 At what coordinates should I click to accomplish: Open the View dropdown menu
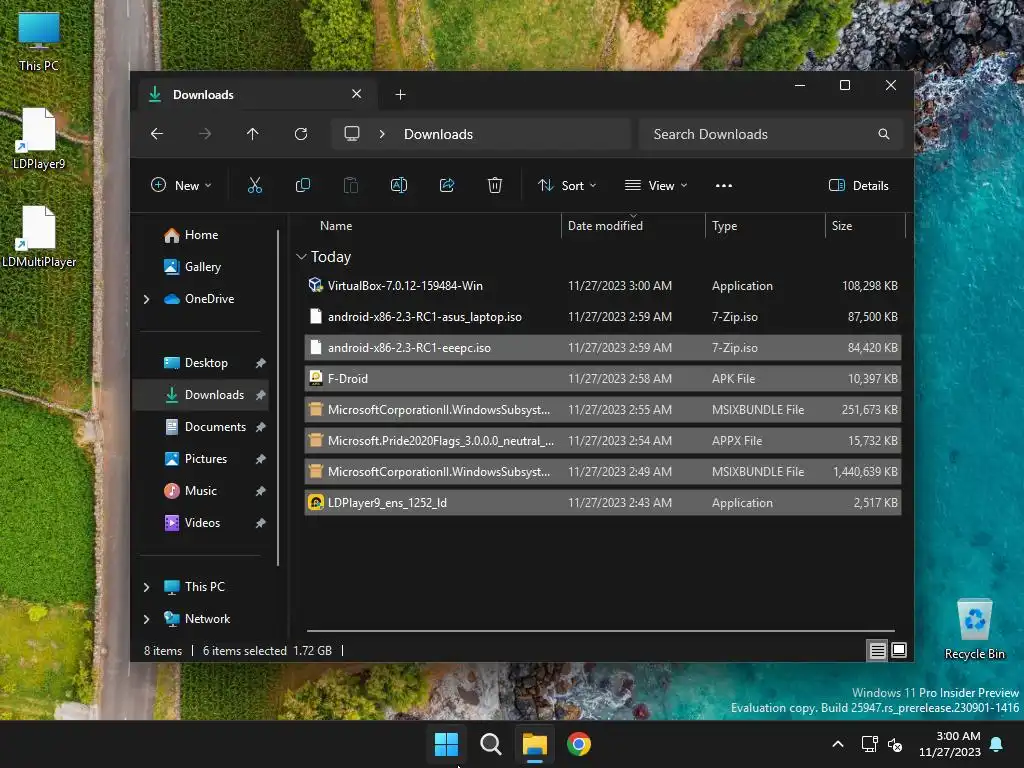click(x=656, y=185)
